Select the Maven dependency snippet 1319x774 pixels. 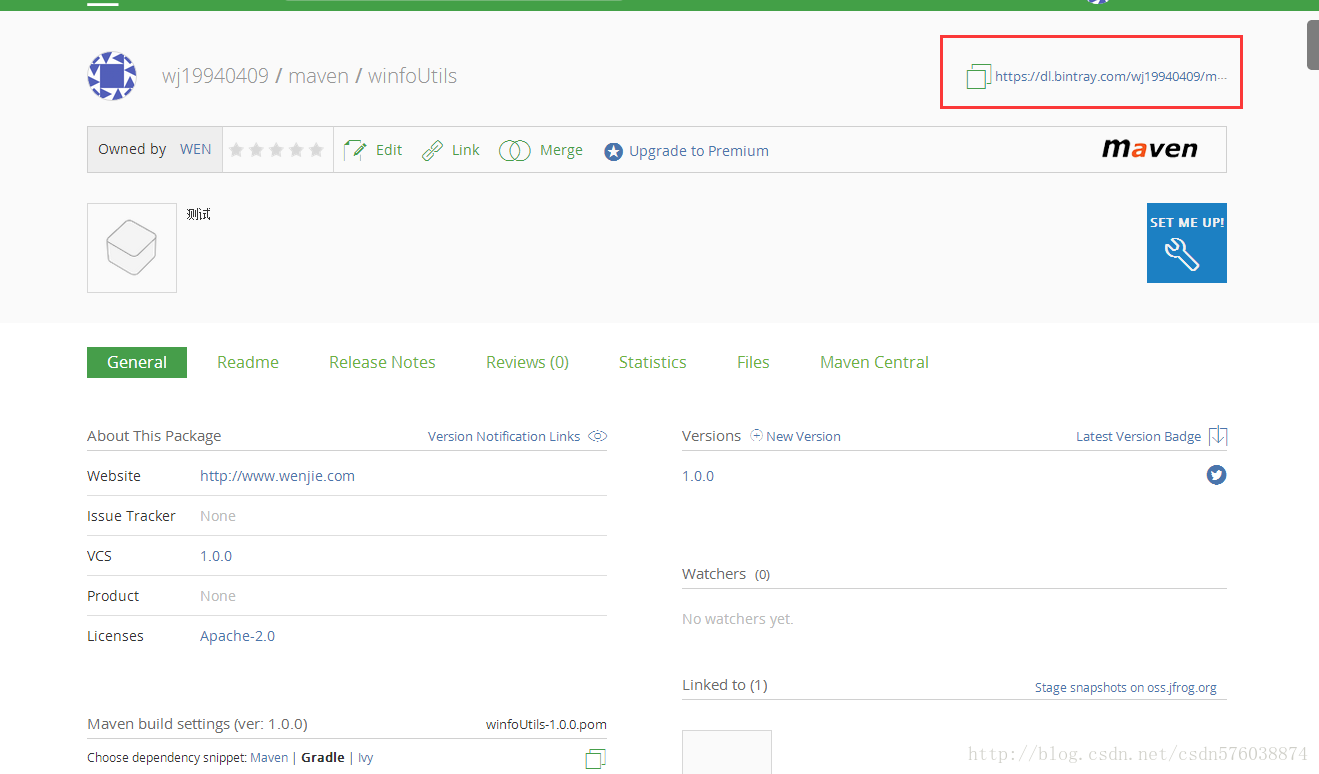pos(269,758)
